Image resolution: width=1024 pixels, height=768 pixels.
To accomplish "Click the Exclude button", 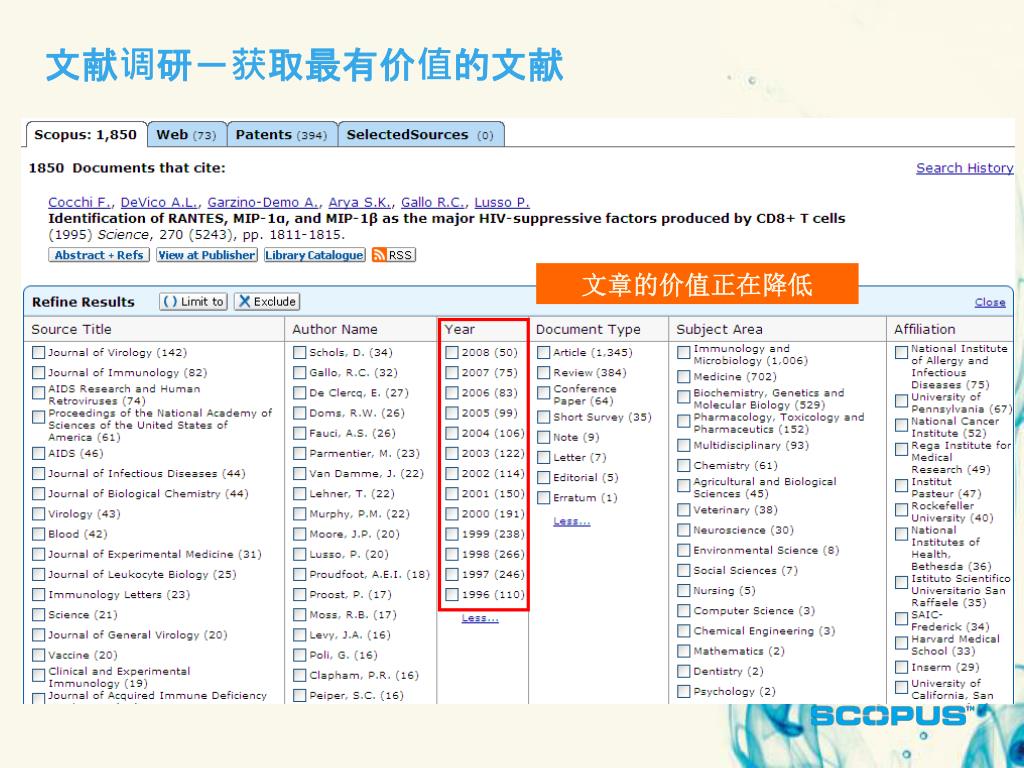I will tap(267, 302).
